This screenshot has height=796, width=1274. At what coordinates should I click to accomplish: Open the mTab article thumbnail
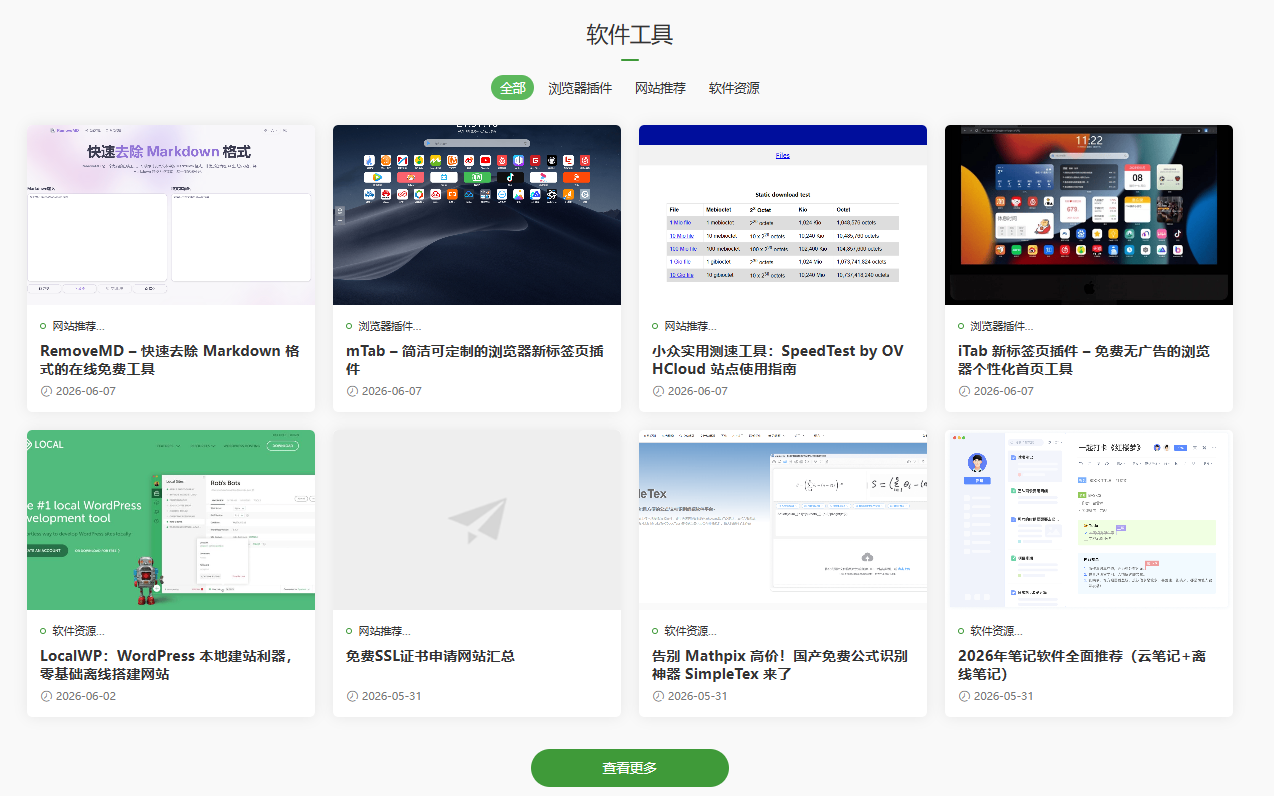click(477, 215)
